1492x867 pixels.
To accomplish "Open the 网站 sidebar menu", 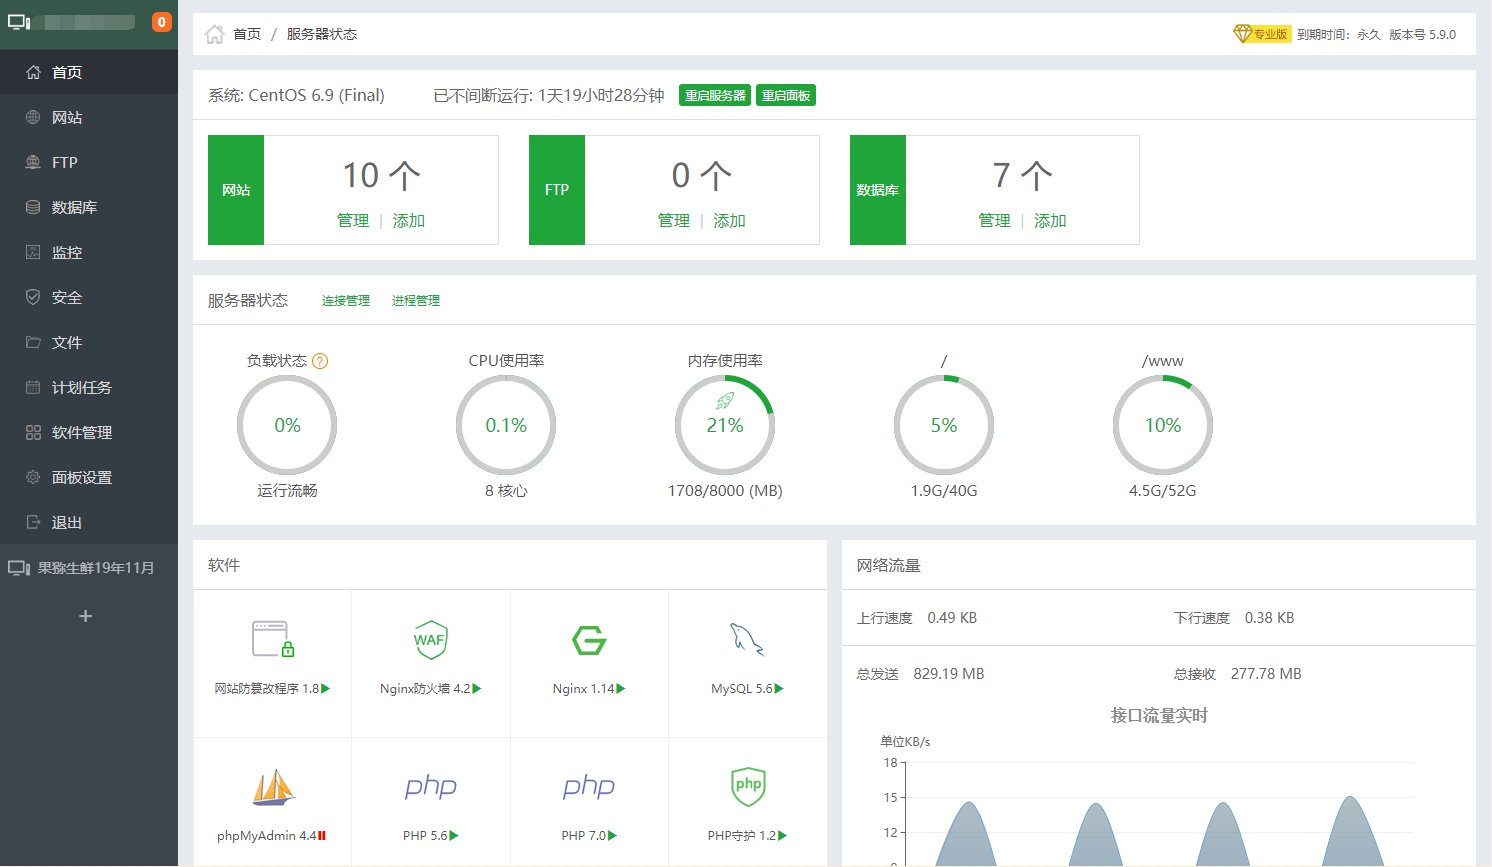I will pyautogui.click(x=89, y=117).
